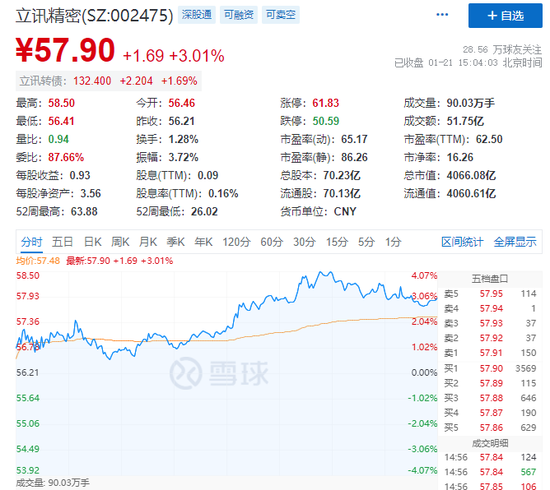Viewport: 550px width, 490px height.
Task: Switch to the 周K chart tab
Action: coord(120,242)
